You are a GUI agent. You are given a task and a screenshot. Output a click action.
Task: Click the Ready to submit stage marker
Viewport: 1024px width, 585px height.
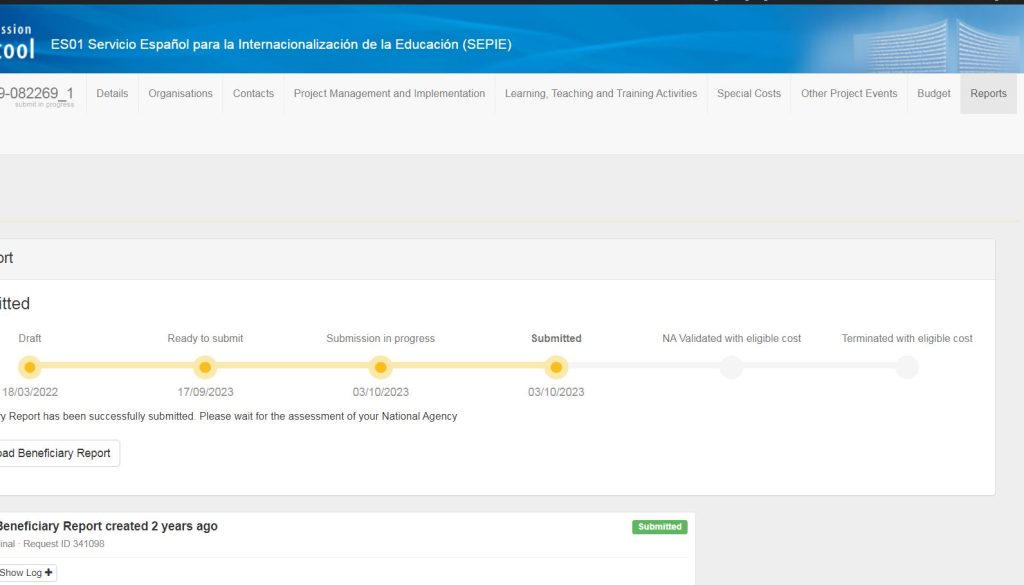coord(205,368)
